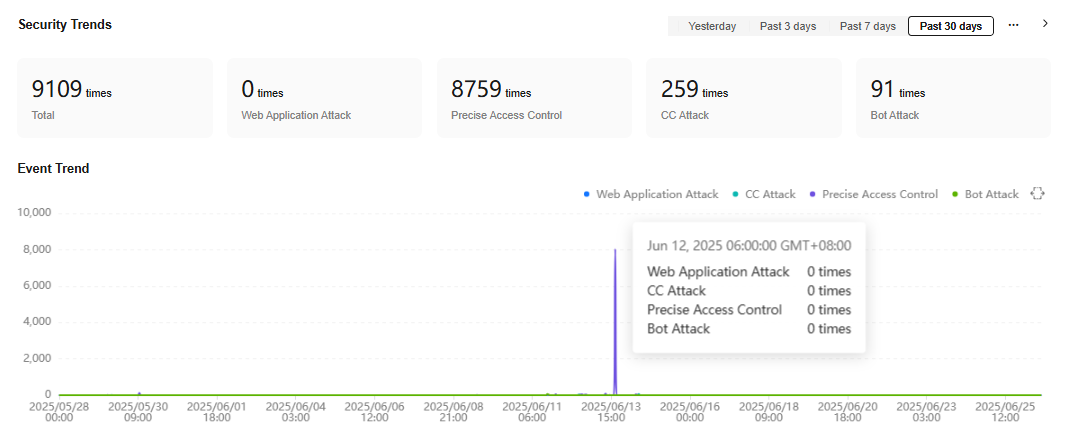The image size is (1071, 435).
Task: Click the 2025/06/01 18:00 axis label
Action: click(x=217, y=411)
